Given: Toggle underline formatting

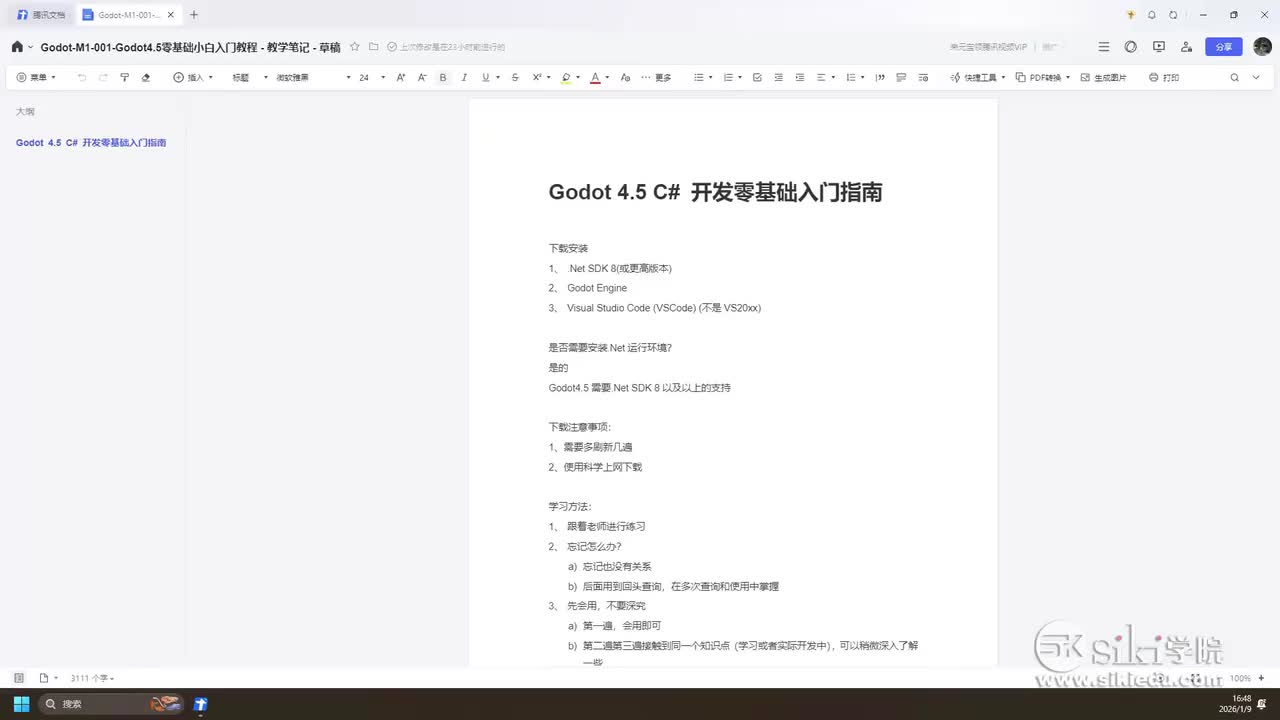Looking at the screenshot, I should [x=485, y=77].
